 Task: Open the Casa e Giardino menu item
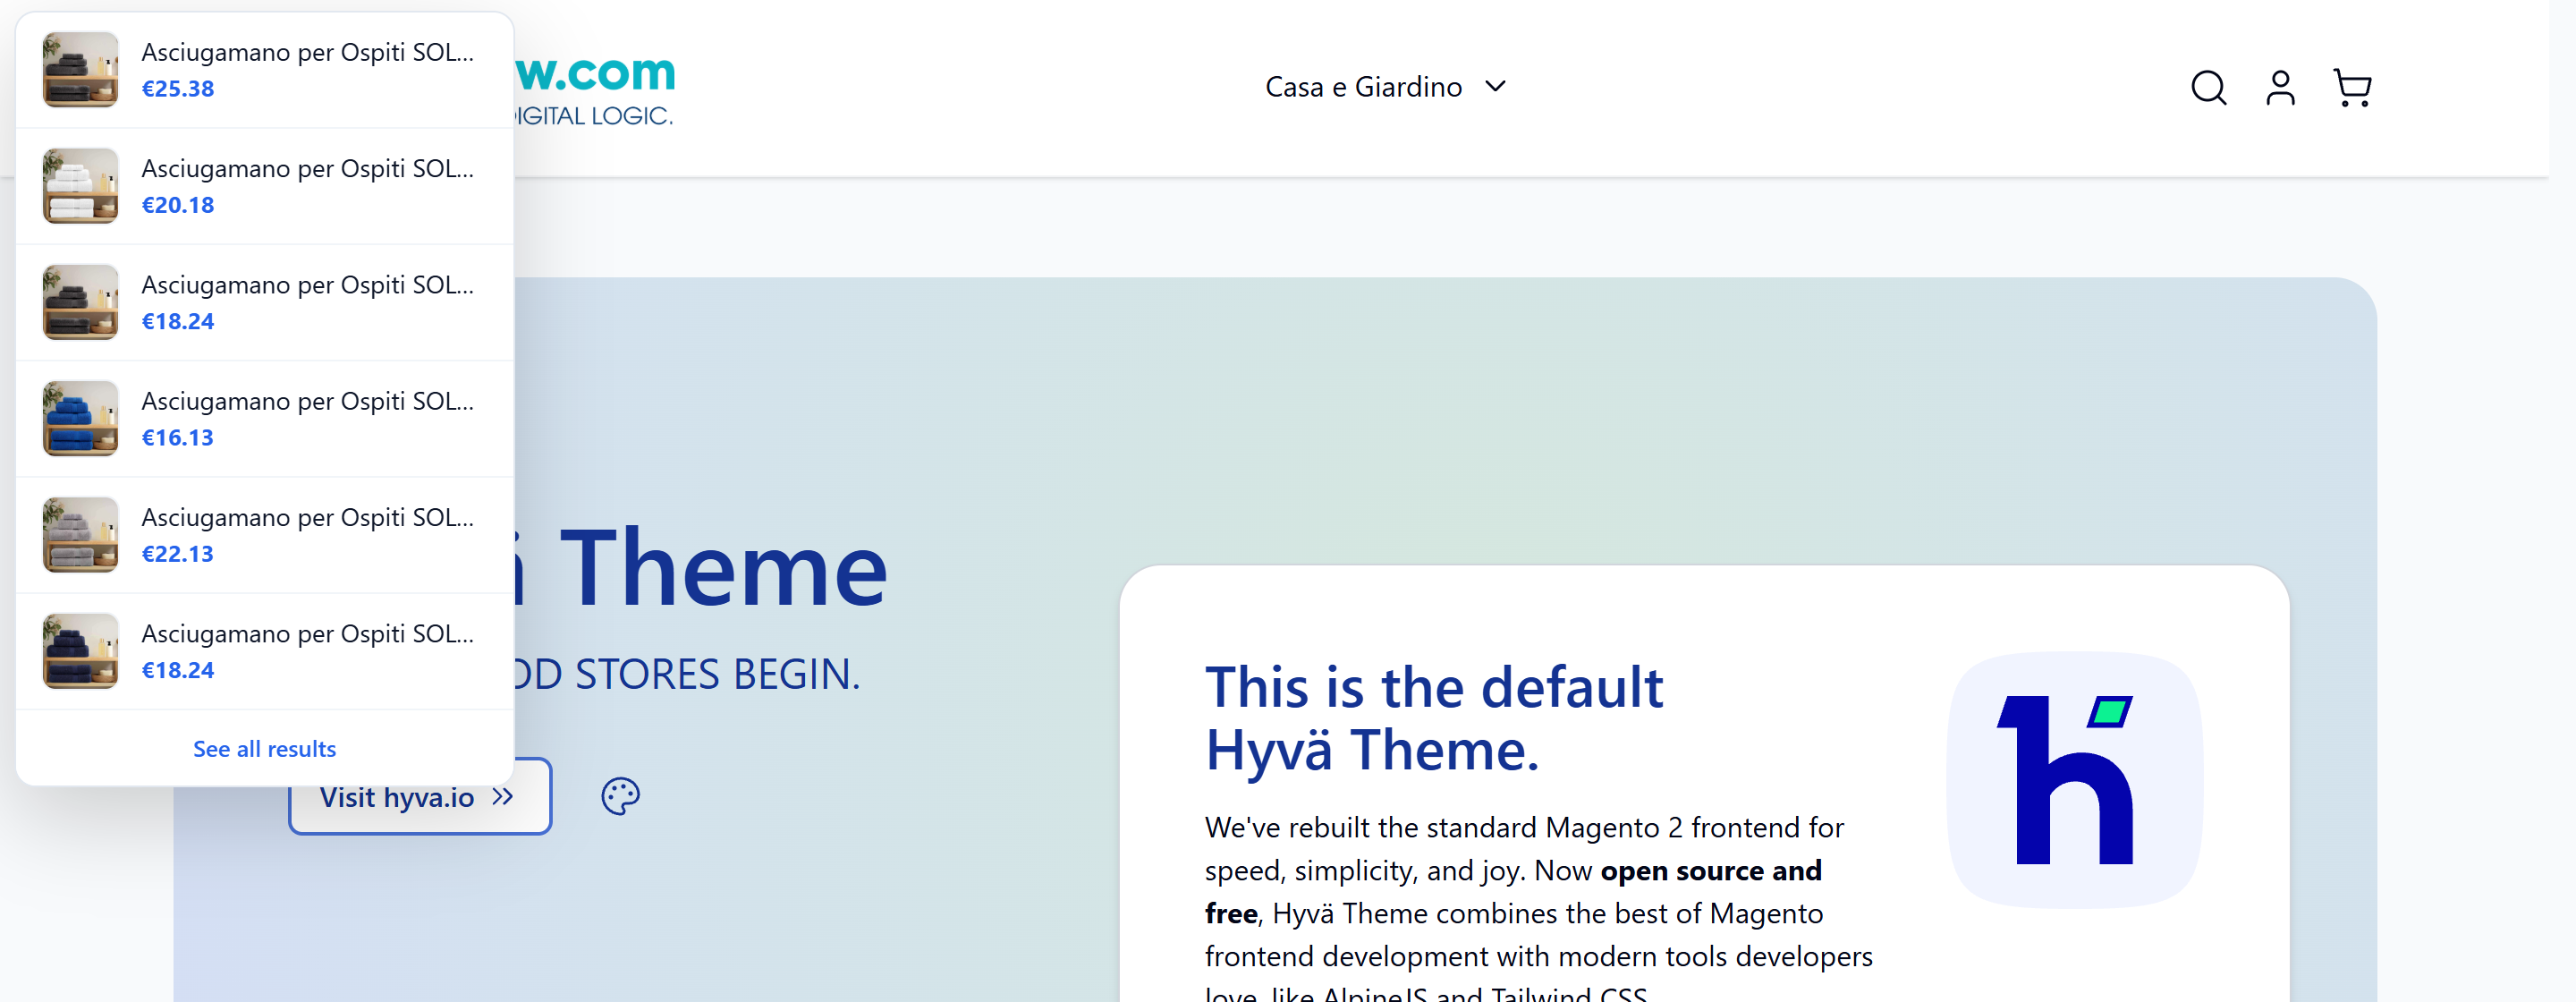(x=1363, y=87)
